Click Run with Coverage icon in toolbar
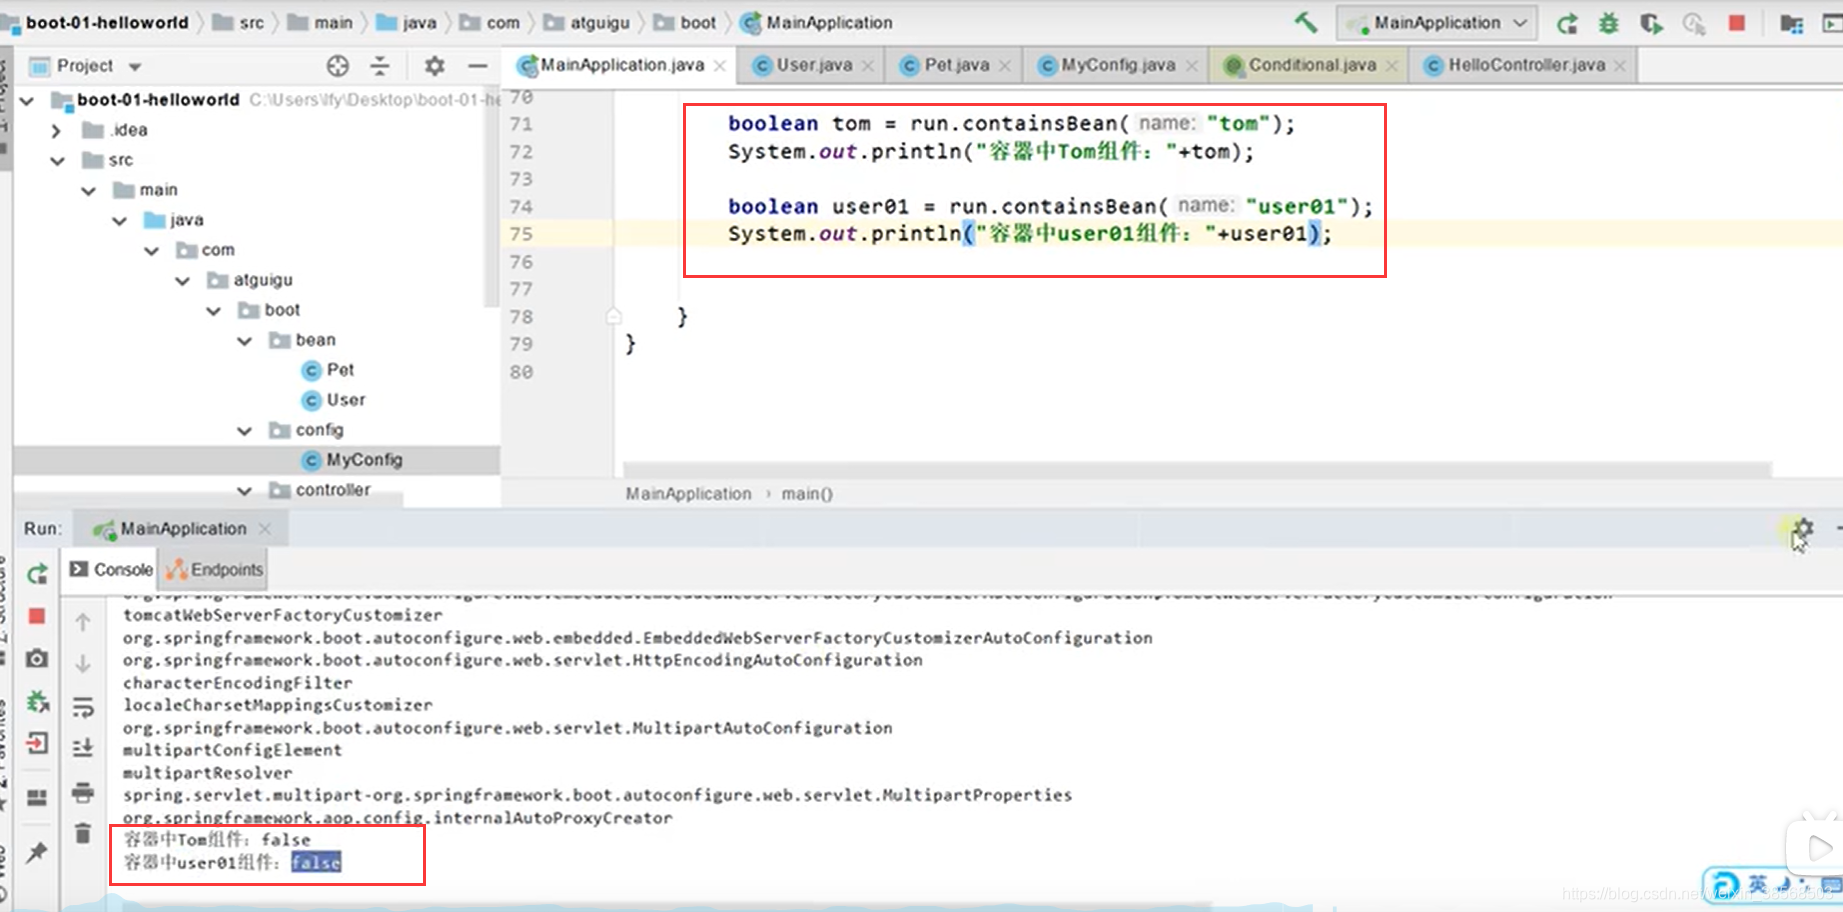 point(1651,23)
